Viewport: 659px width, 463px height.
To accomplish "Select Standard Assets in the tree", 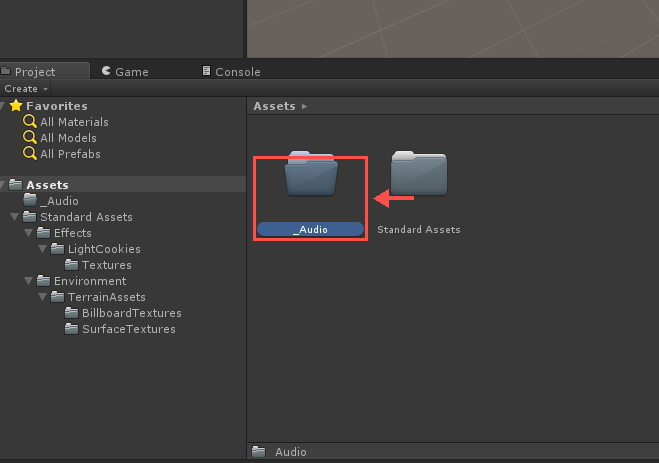I will pyautogui.click(x=86, y=217).
